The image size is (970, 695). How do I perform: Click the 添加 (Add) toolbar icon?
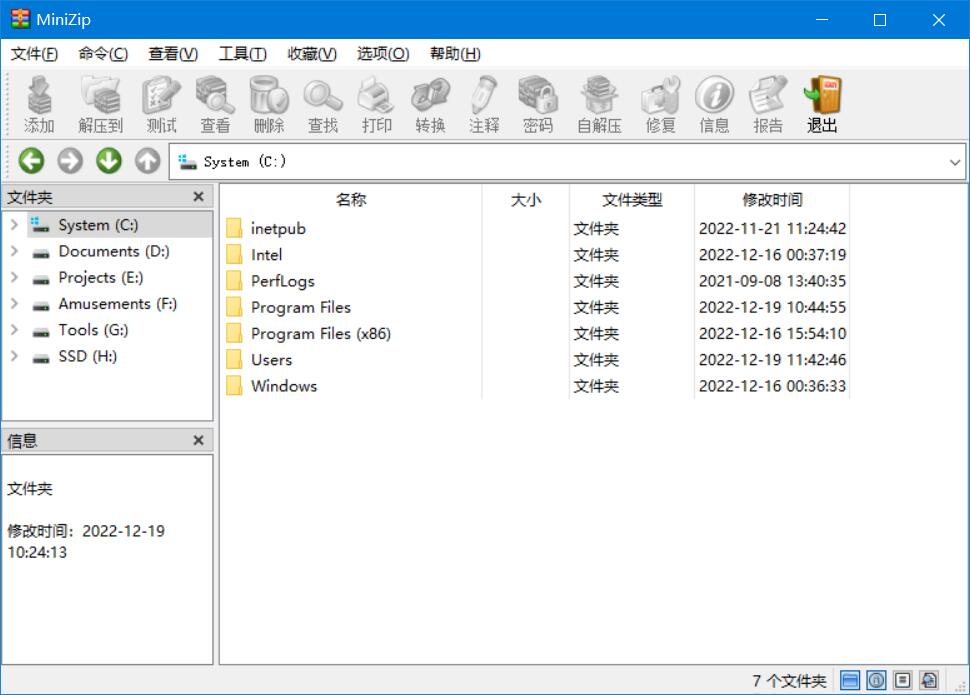pos(39,96)
